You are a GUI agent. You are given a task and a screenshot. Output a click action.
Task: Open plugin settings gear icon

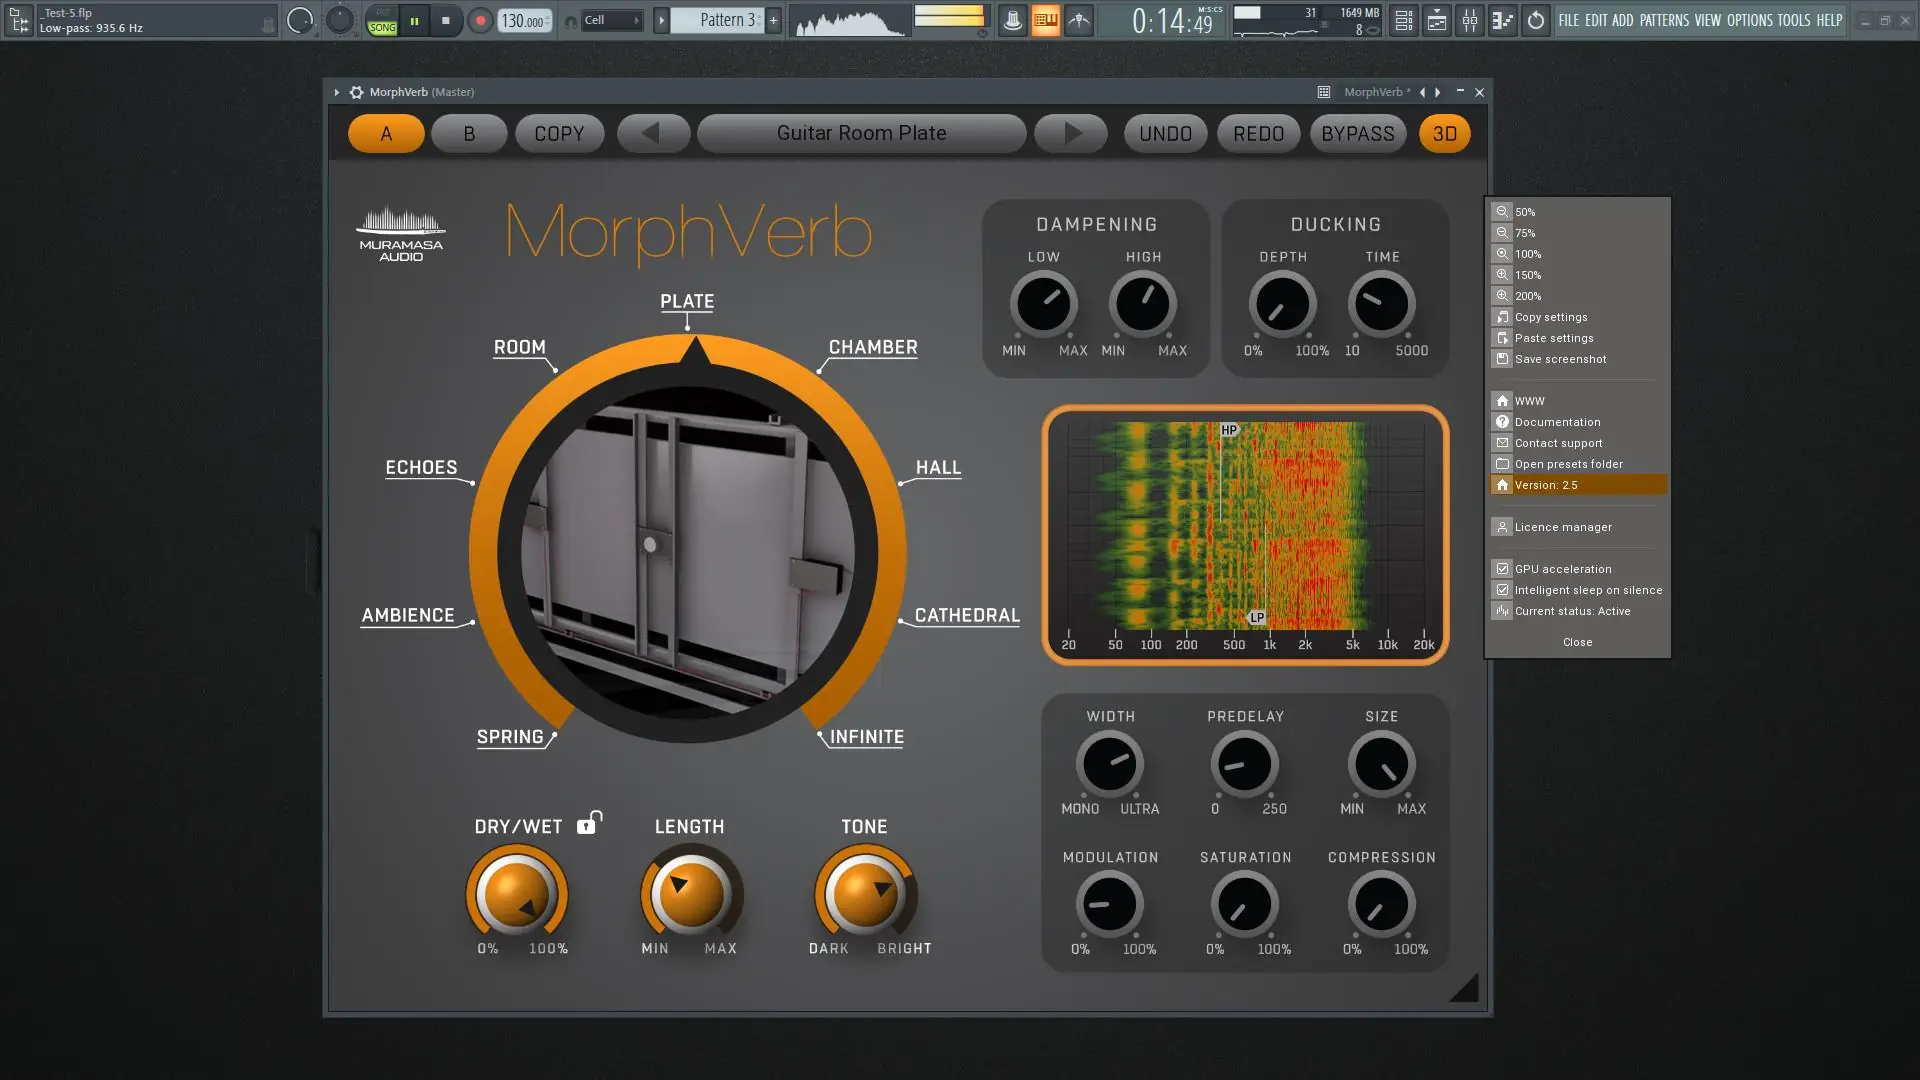tap(356, 92)
